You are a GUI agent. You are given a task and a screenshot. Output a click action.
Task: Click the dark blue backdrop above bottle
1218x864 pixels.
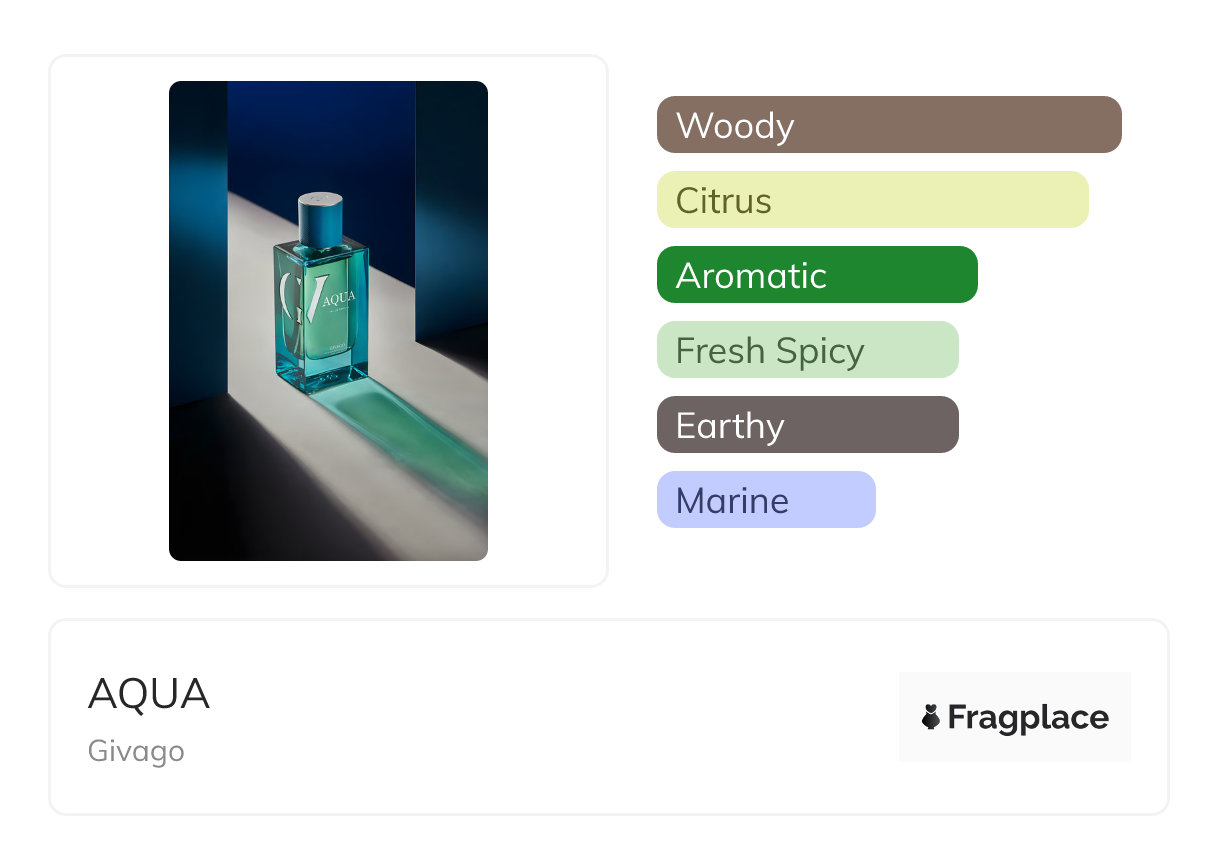pos(320,130)
